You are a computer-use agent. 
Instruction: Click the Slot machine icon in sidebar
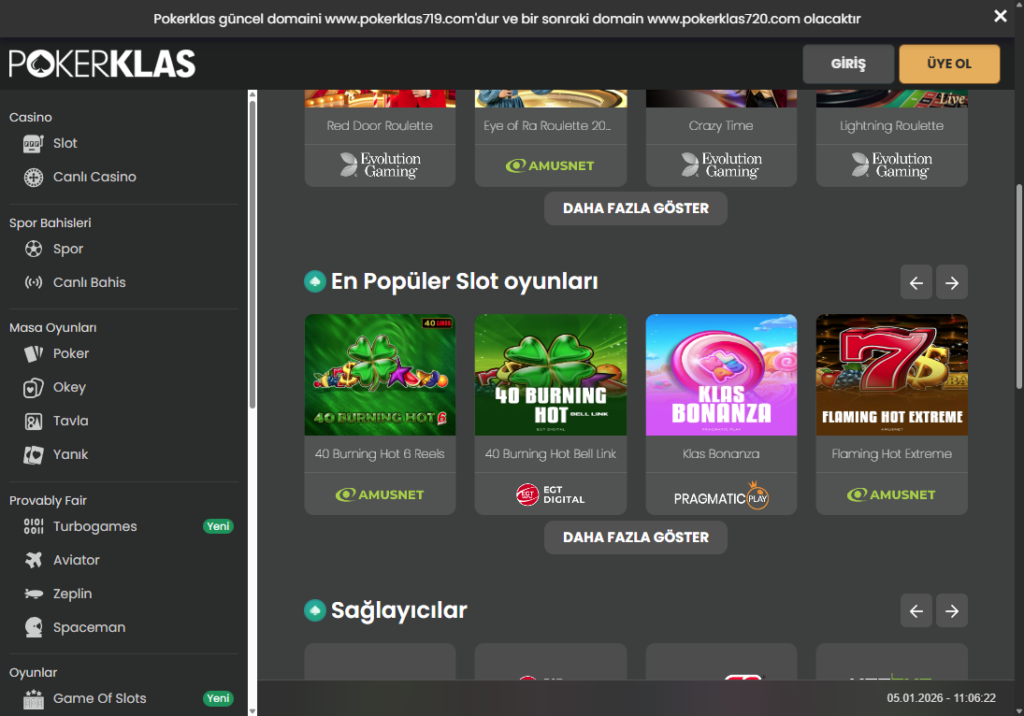click(x=34, y=143)
